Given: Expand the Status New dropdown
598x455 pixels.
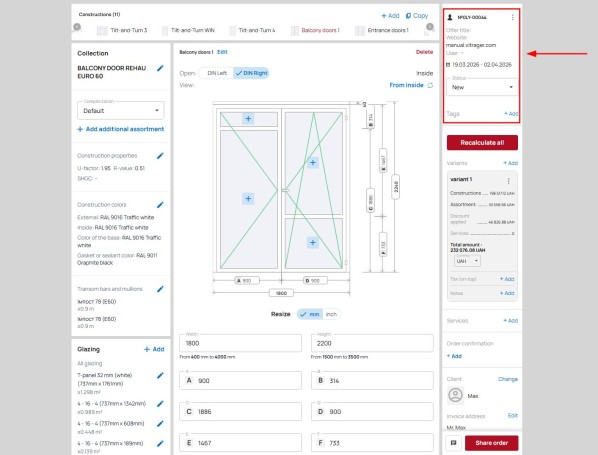Looking at the screenshot, I should (x=482, y=87).
